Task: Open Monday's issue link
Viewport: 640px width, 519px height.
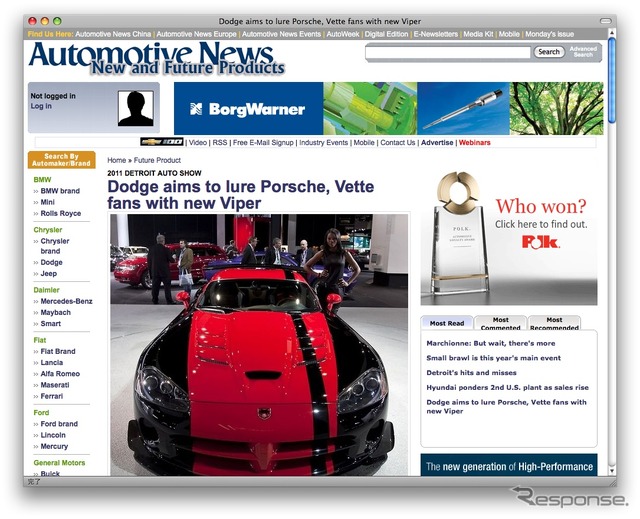Action: coord(549,34)
